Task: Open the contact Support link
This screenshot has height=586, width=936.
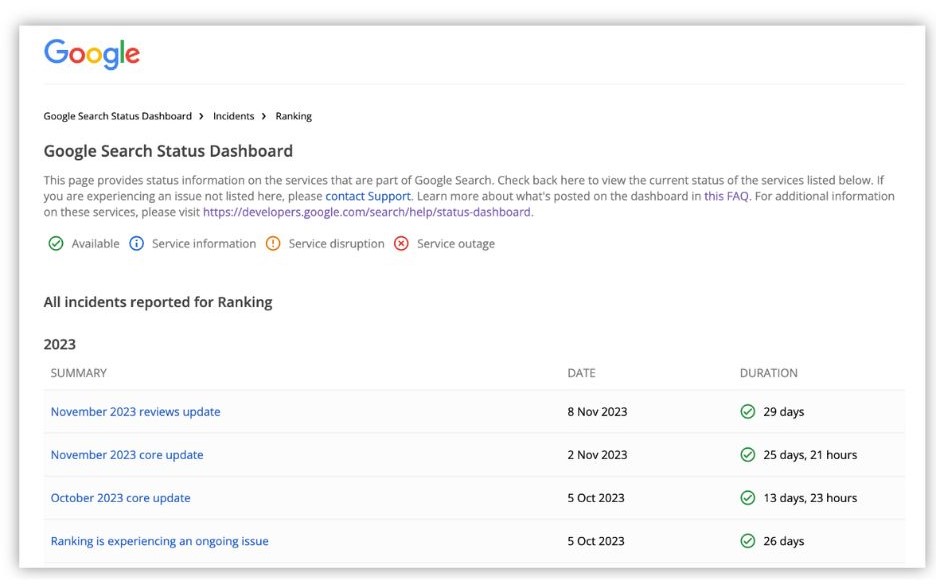Action: click(368, 196)
